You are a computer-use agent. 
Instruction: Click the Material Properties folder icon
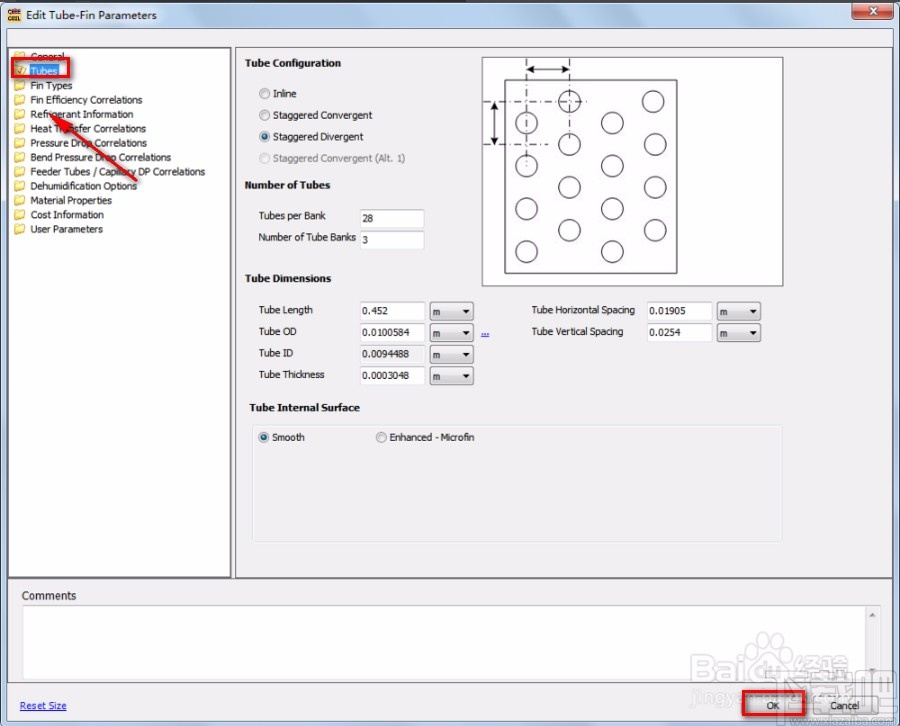coord(20,200)
